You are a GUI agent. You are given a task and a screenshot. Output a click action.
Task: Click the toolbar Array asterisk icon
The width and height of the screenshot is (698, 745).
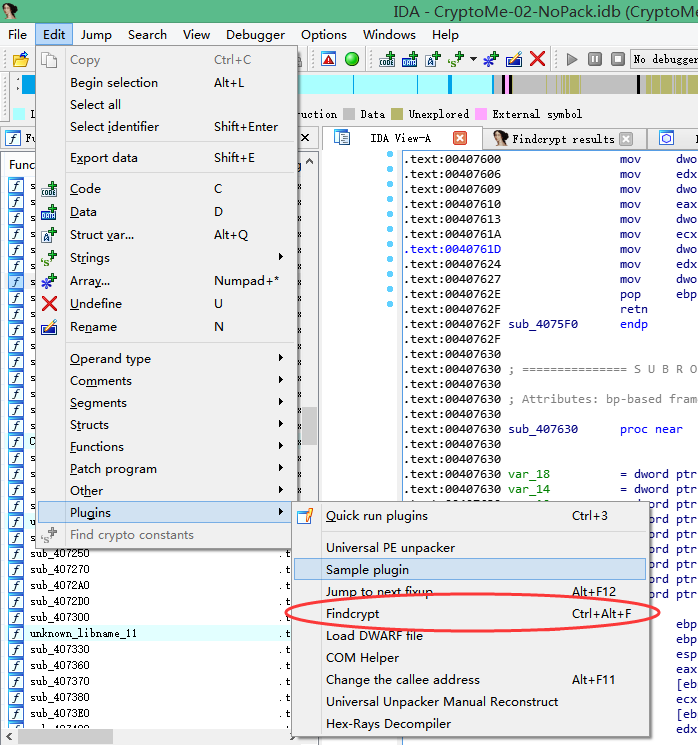[491, 59]
